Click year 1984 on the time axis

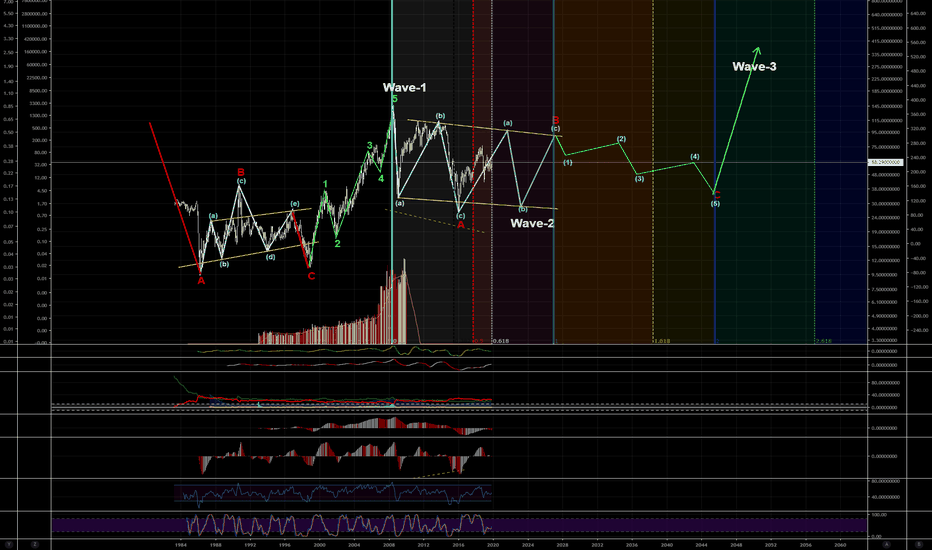click(x=181, y=544)
